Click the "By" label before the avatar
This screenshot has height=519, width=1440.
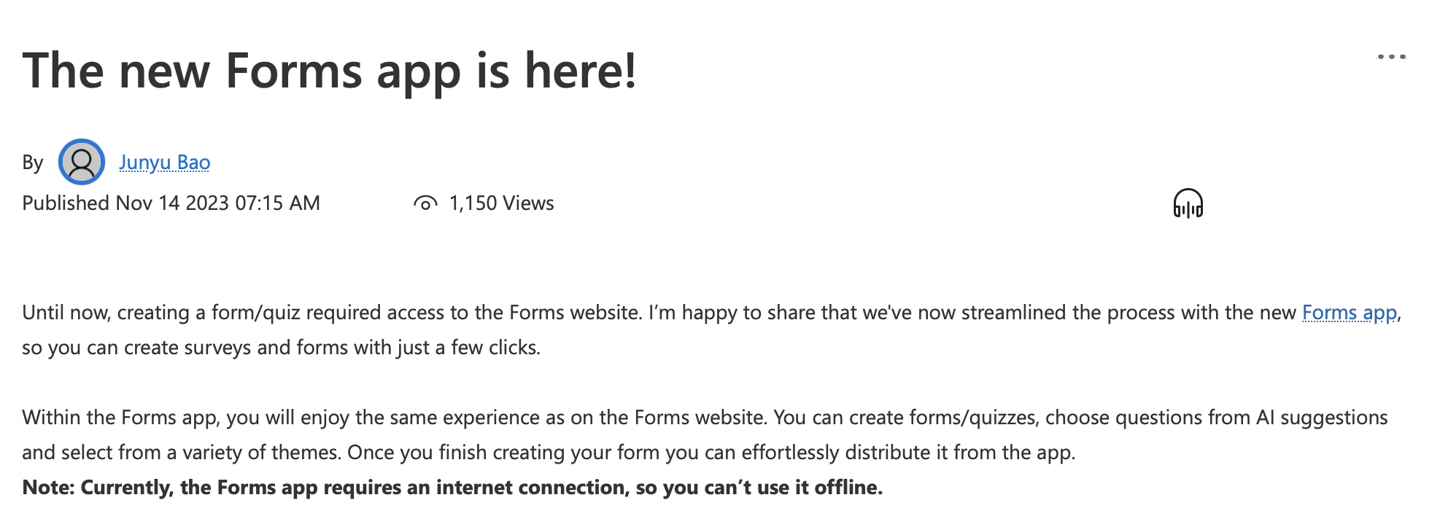[x=33, y=162]
